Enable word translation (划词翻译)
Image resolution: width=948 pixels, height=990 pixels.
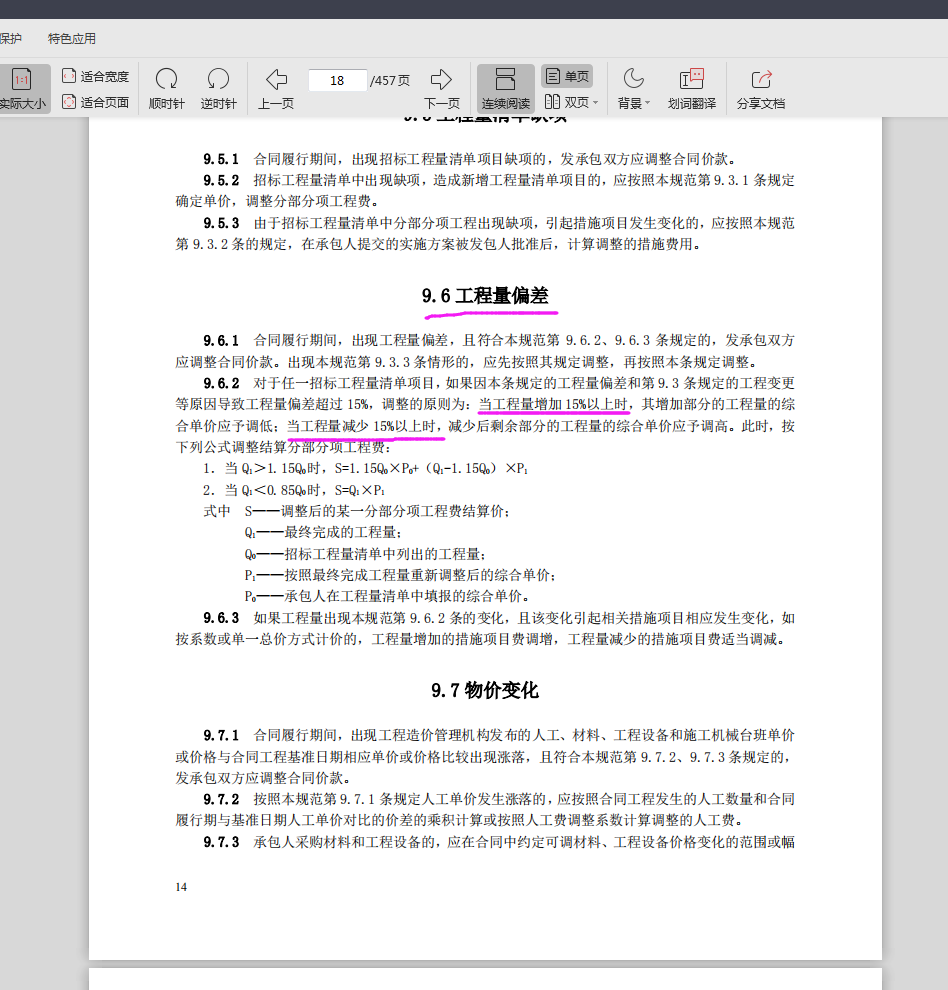coord(692,89)
